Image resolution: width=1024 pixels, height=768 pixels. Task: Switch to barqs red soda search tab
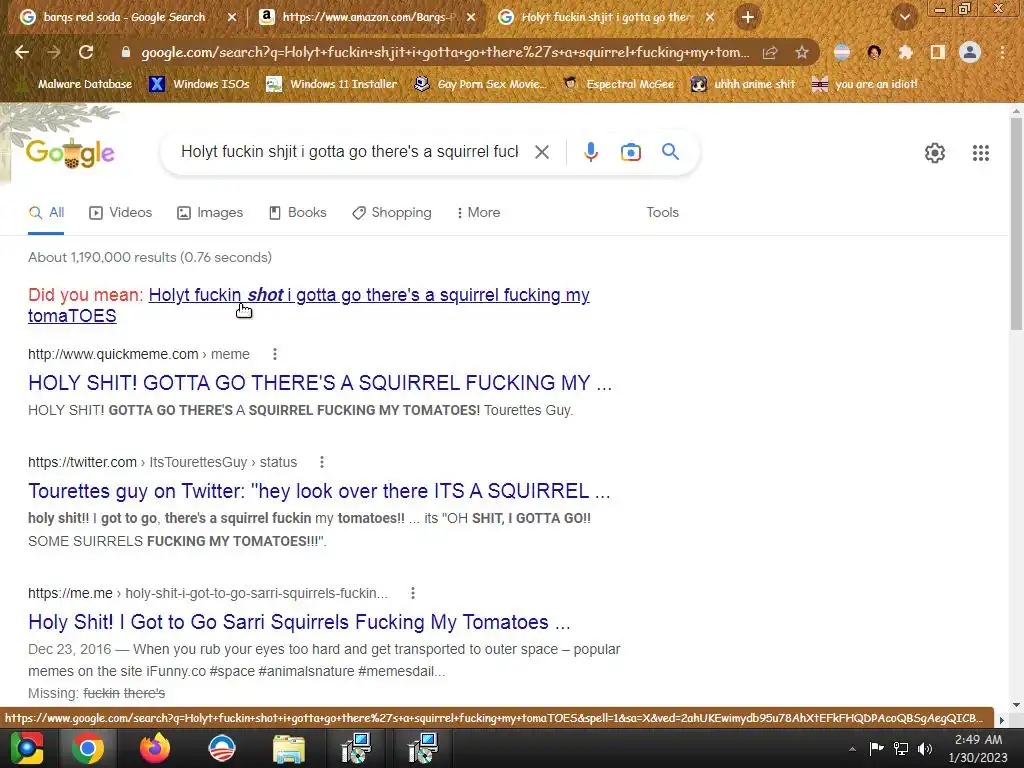point(124,17)
